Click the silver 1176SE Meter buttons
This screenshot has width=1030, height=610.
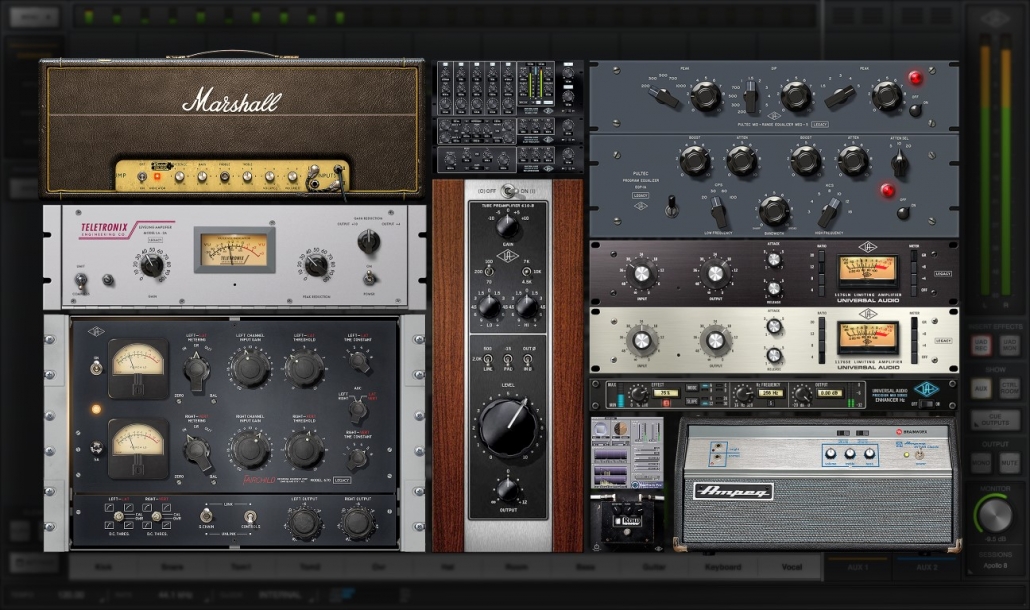914,339
